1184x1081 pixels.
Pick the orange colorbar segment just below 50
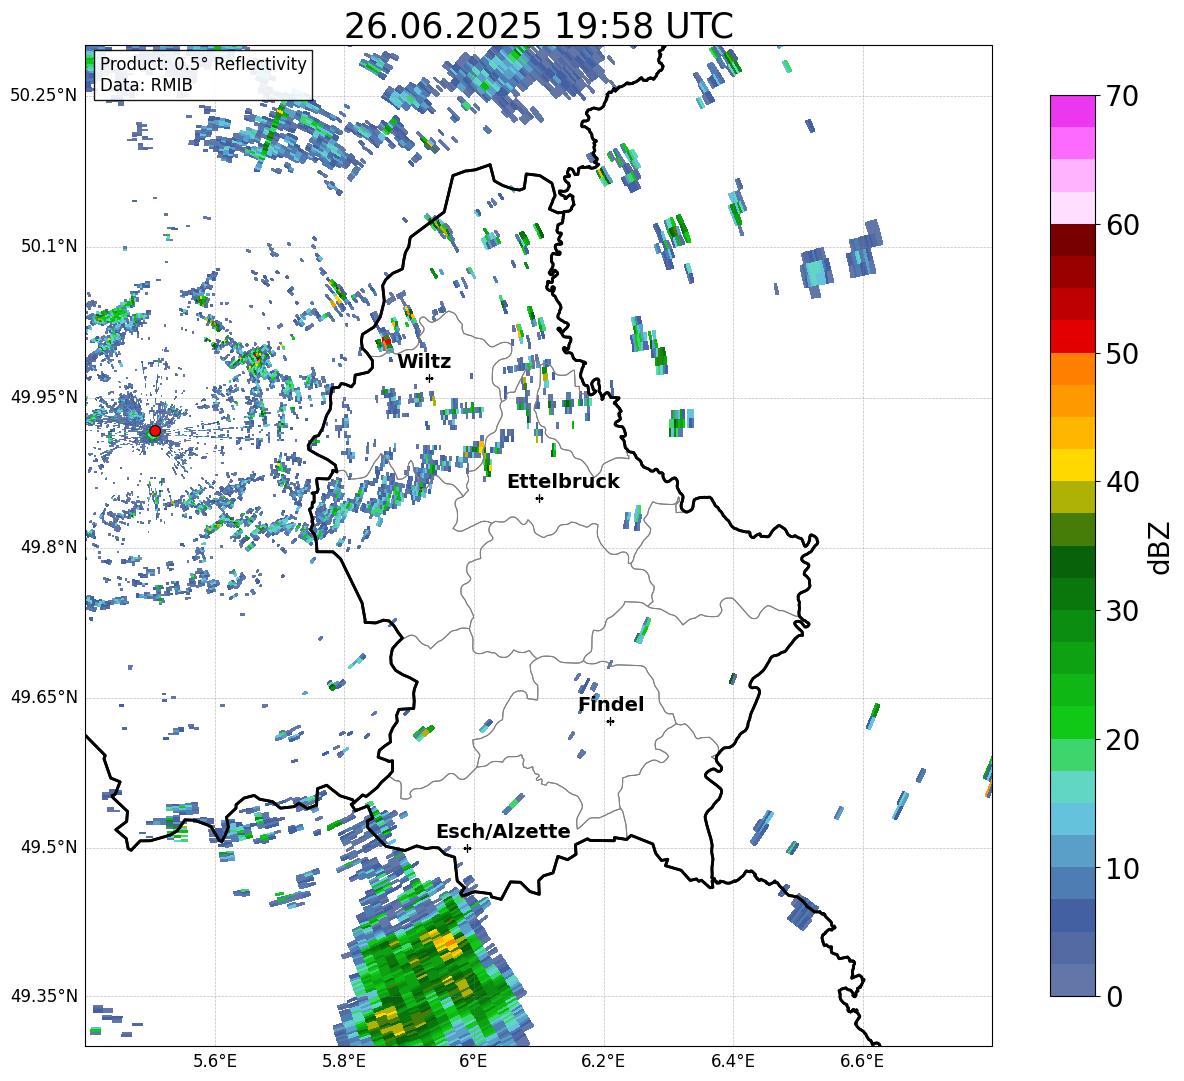click(1072, 369)
